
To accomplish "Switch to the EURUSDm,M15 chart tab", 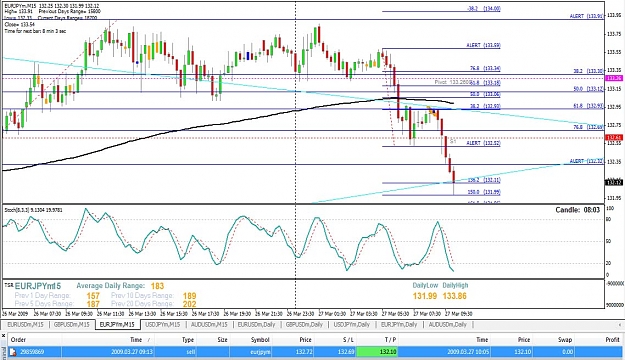I will click(26, 325).
